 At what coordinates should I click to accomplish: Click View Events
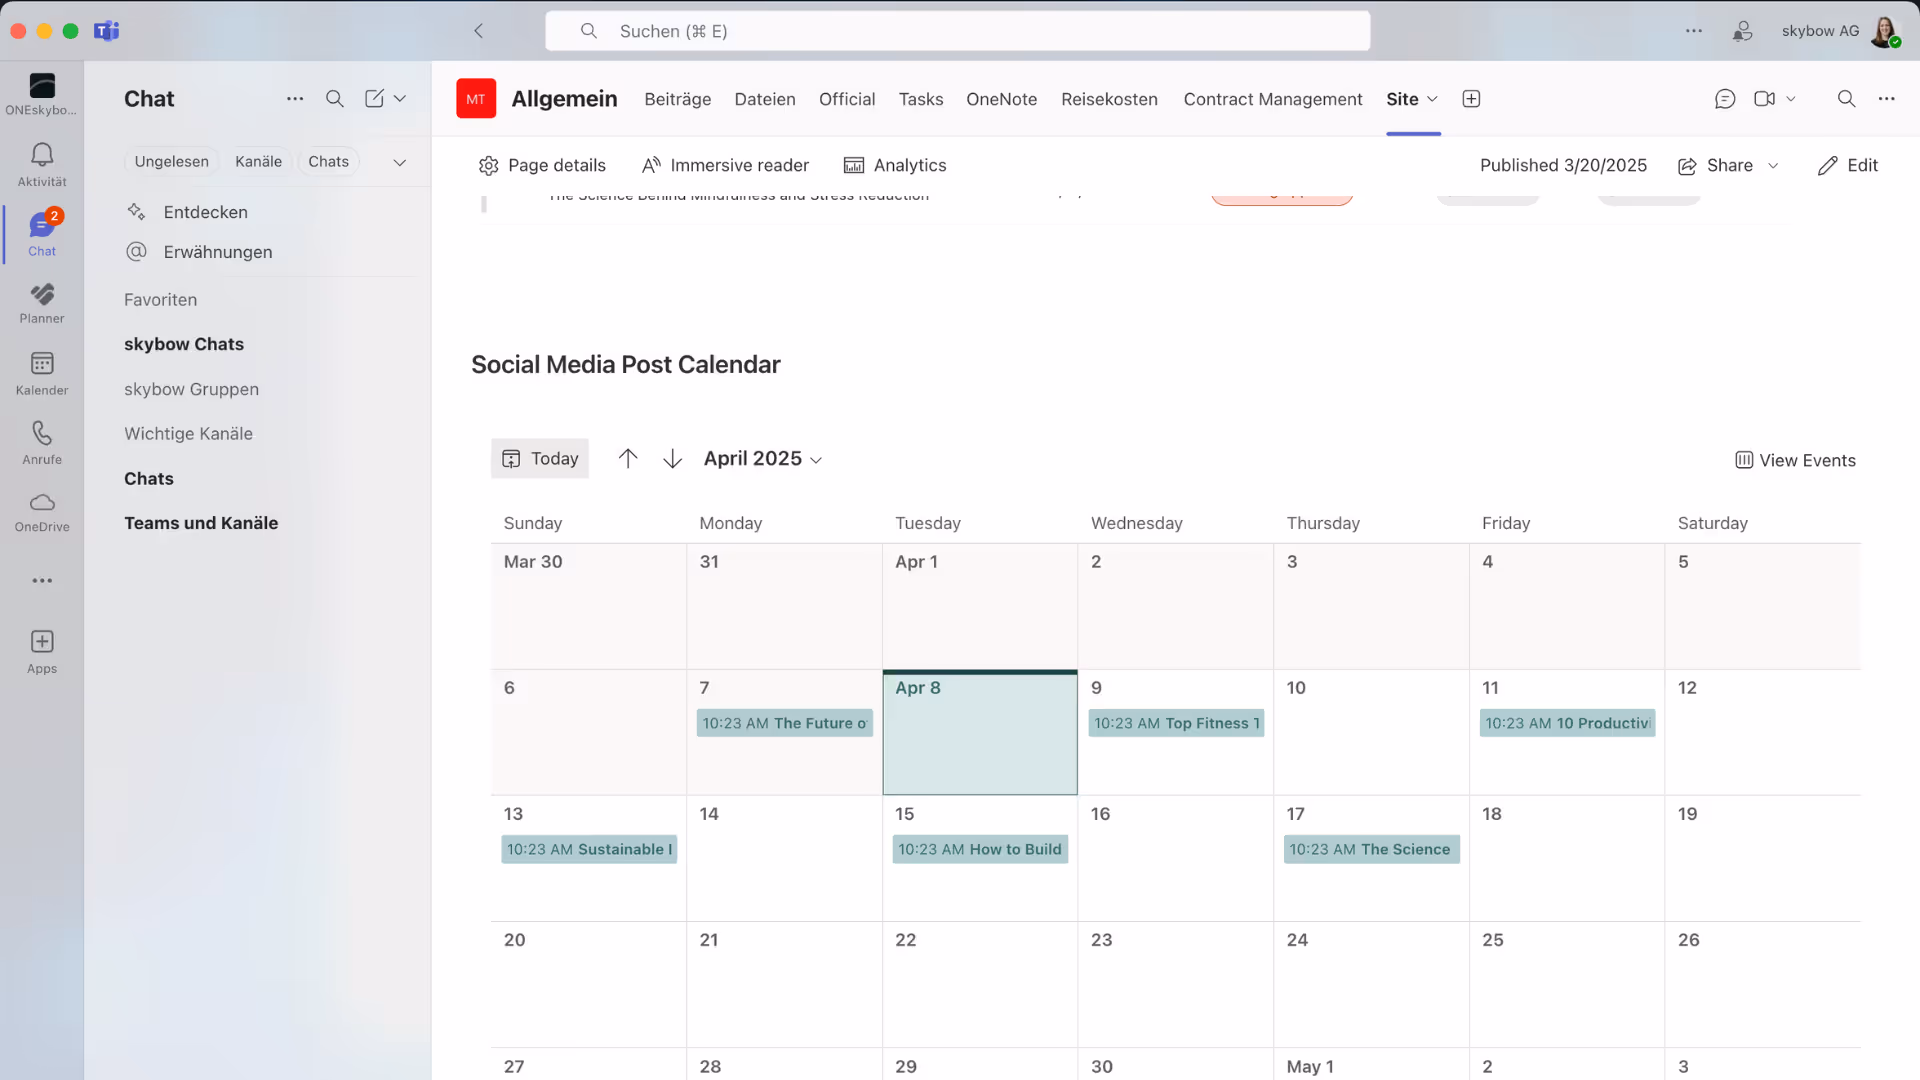pos(1795,460)
